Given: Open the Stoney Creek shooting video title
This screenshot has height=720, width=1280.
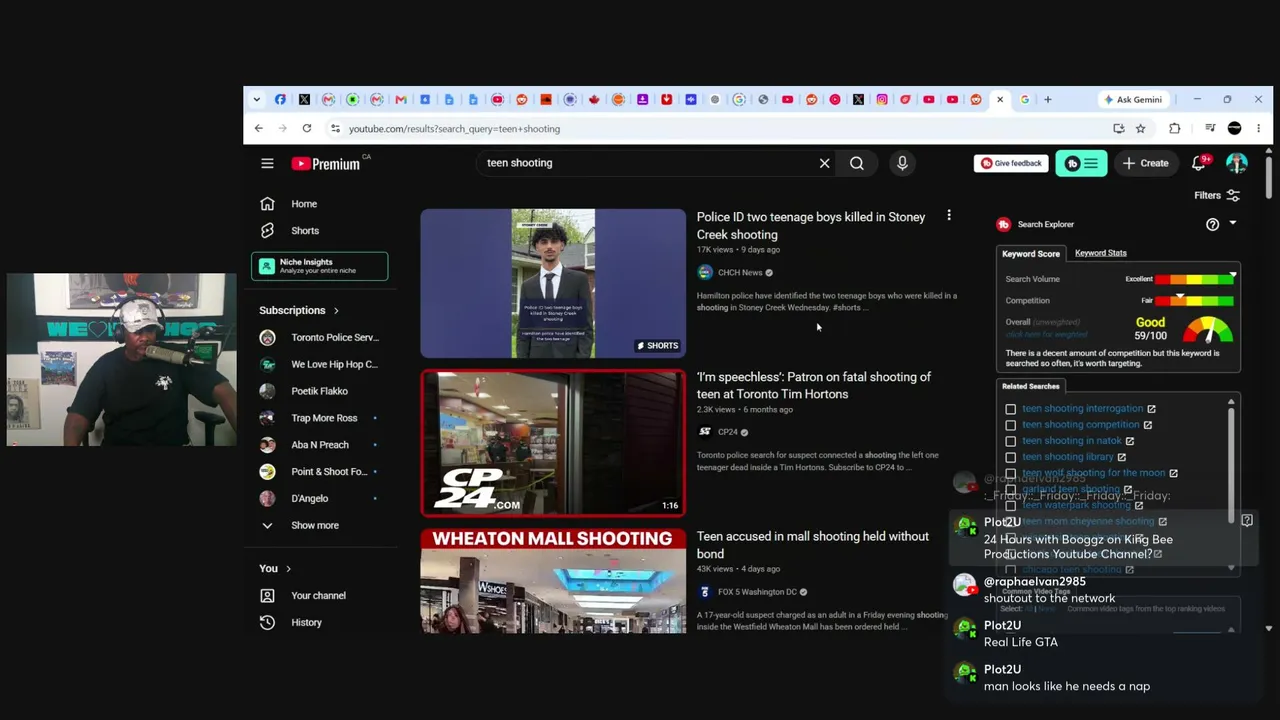Looking at the screenshot, I should point(811,226).
